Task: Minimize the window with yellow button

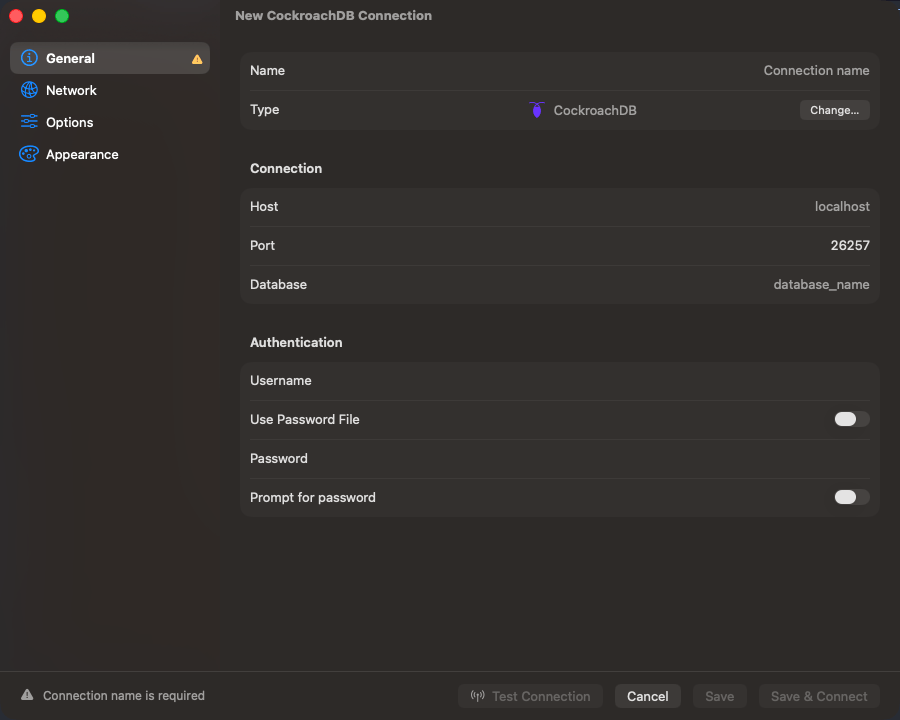Action: (x=39, y=16)
